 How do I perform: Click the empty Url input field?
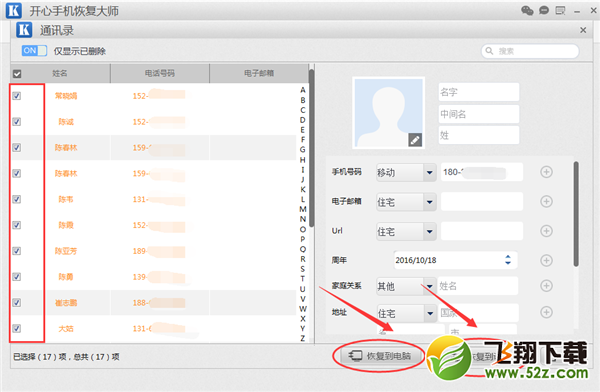click(482, 231)
